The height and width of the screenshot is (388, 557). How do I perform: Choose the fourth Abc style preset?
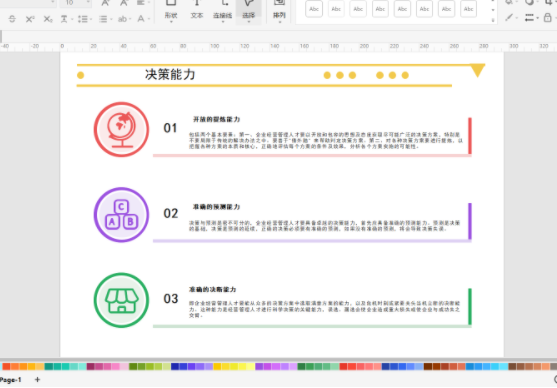380,9
